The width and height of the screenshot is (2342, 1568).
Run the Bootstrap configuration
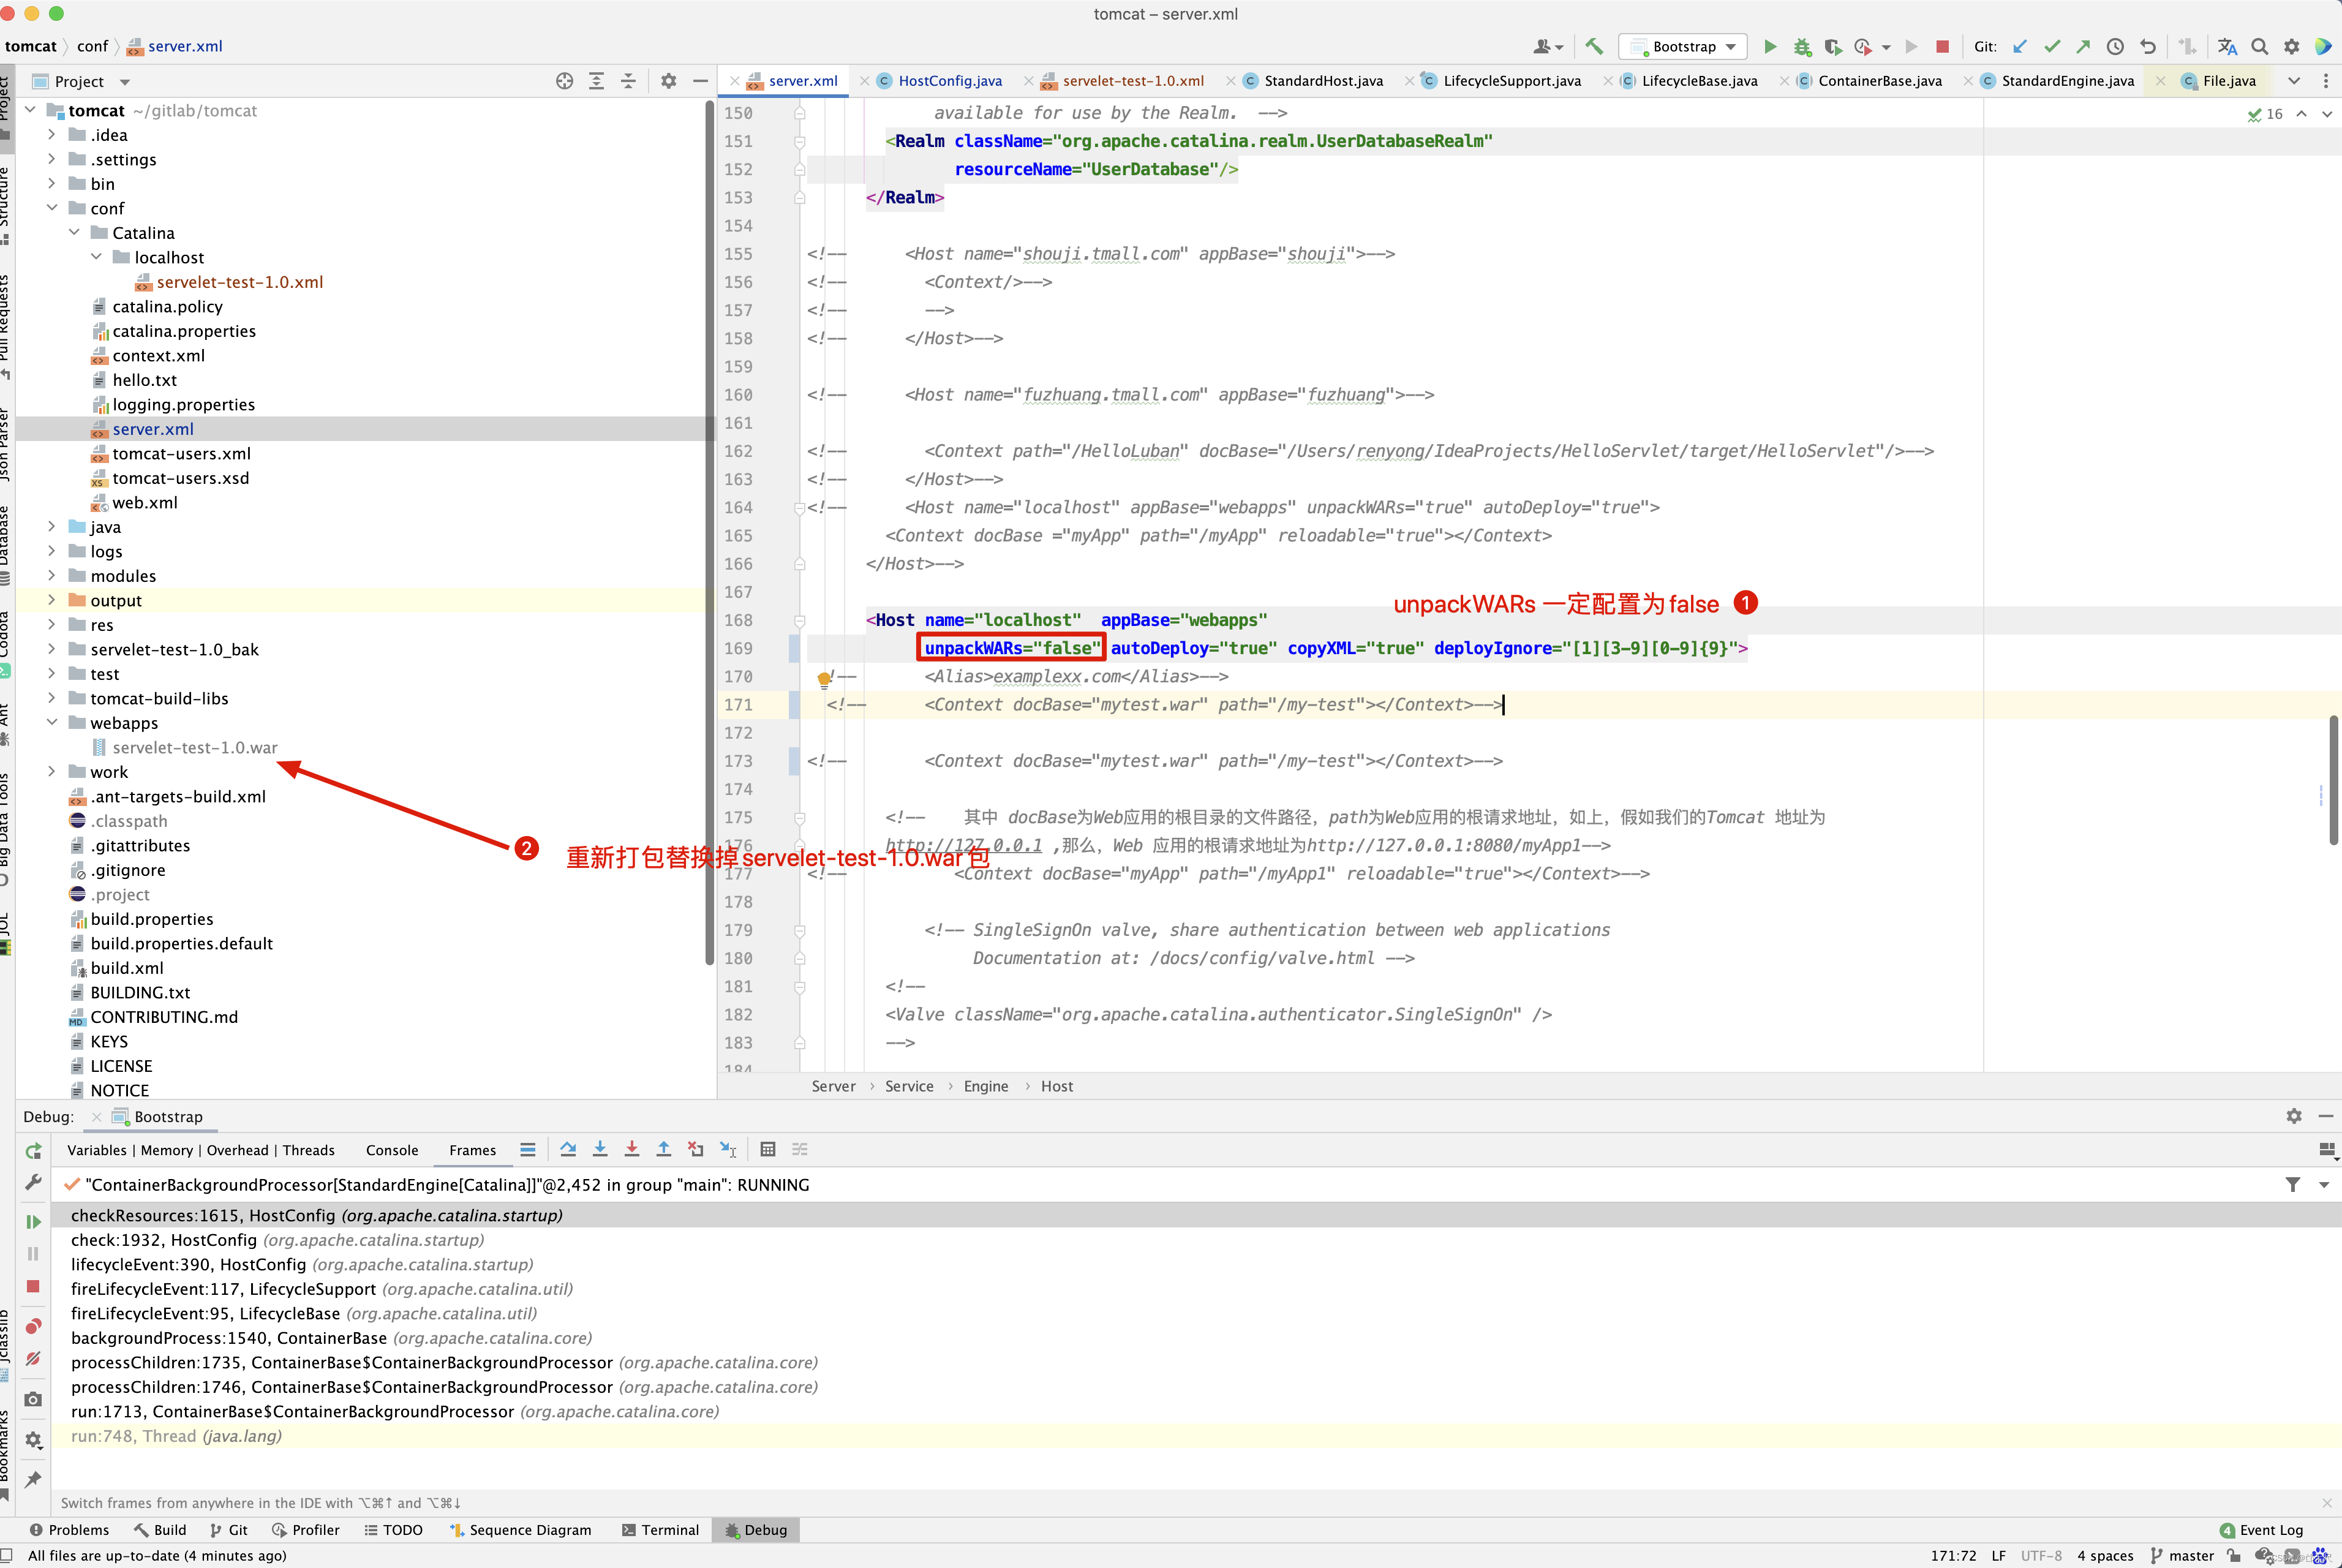click(x=1770, y=46)
